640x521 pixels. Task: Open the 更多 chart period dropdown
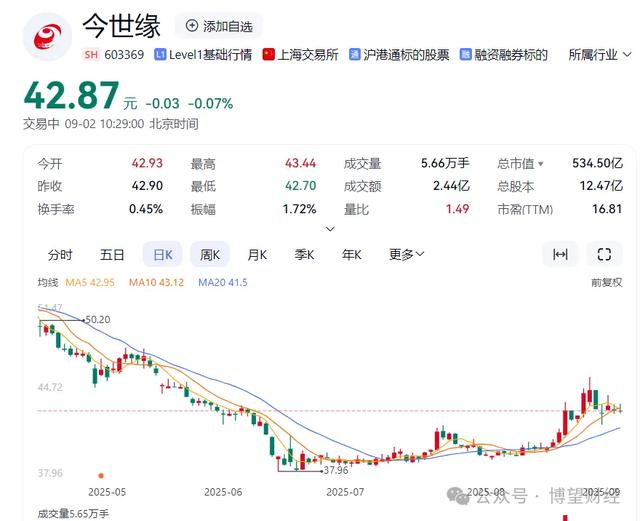pyautogui.click(x=407, y=254)
